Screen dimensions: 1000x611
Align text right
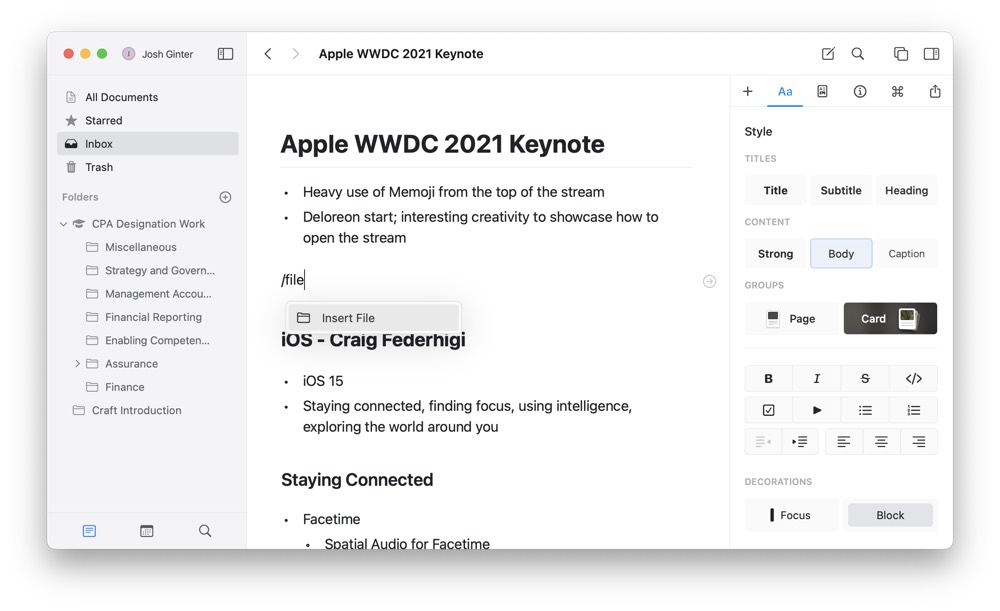click(x=919, y=441)
